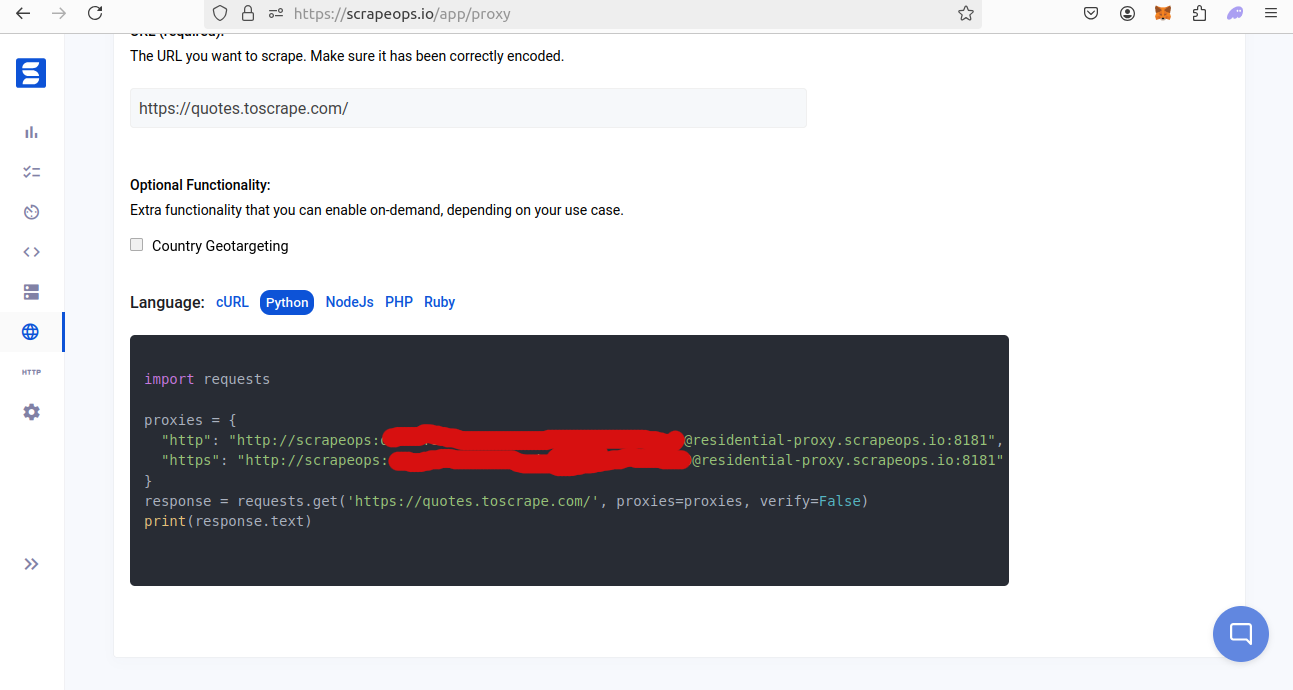The width and height of the screenshot is (1293, 690).
Task: Switch language to NodeJs
Action: pyautogui.click(x=349, y=302)
